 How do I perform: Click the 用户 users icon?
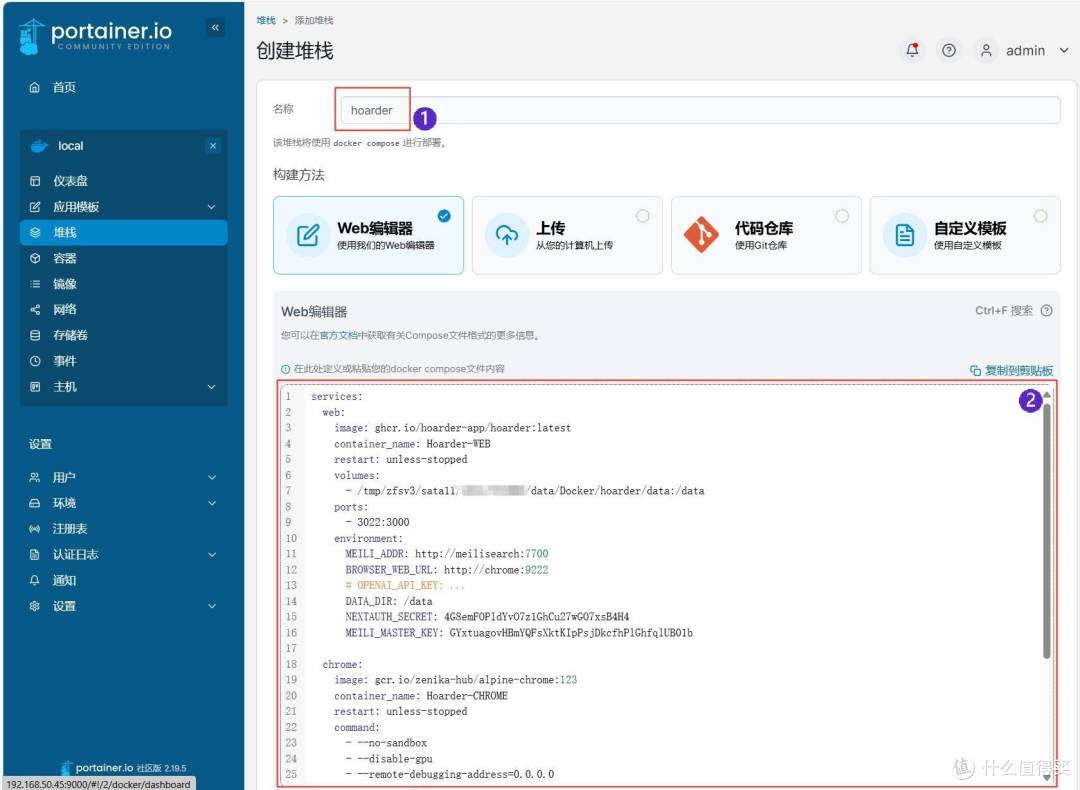pyautogui.click(x=34, y=477)
